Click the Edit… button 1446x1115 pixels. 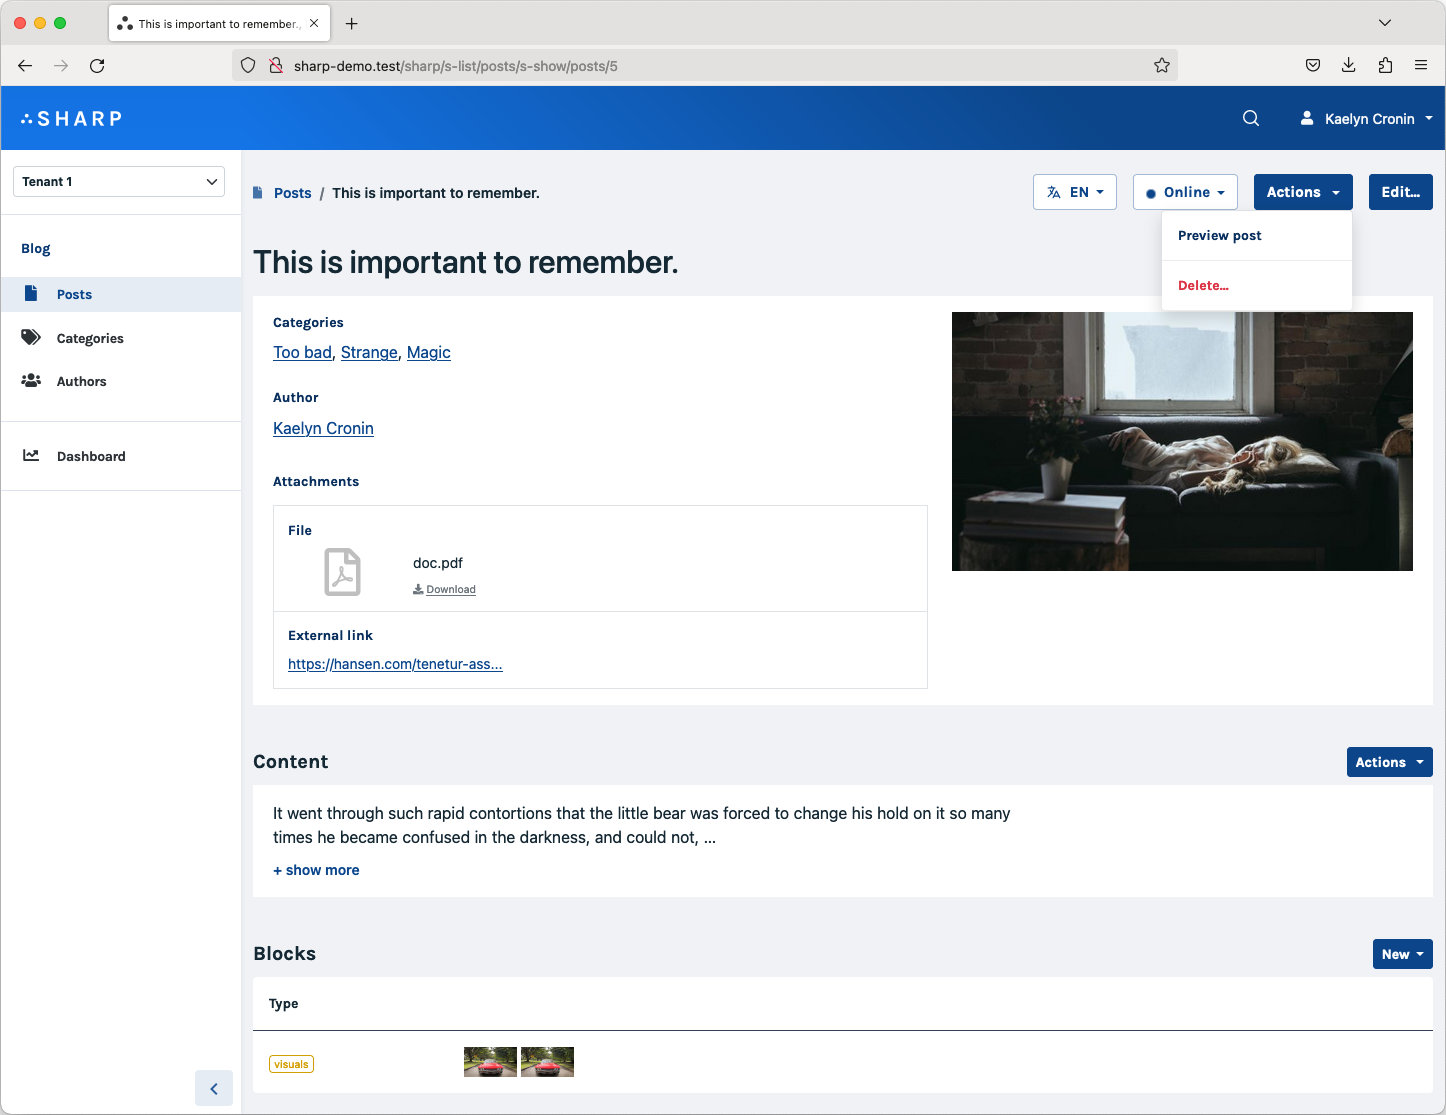(x=1400, y=192)
